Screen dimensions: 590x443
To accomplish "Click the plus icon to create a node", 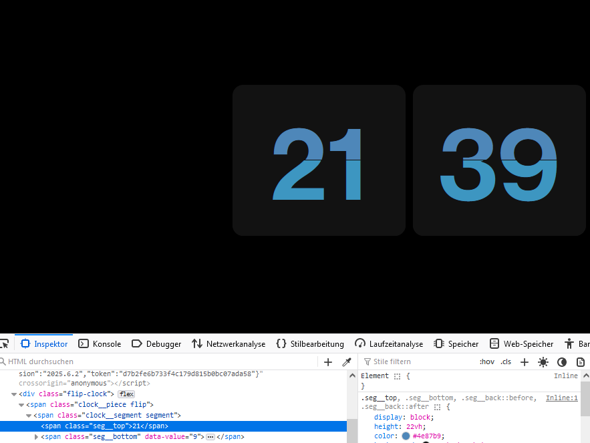I will click(x=328, y=362).
